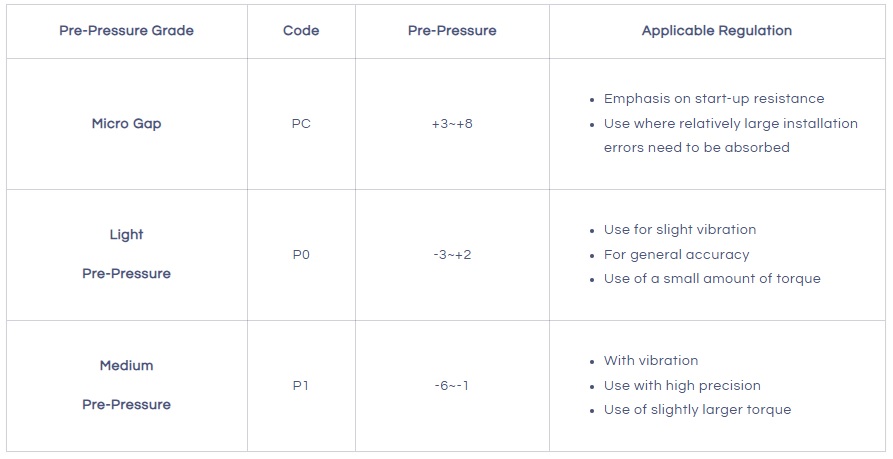Select the +3~+8 pre-pressure value

pos(452,124)
